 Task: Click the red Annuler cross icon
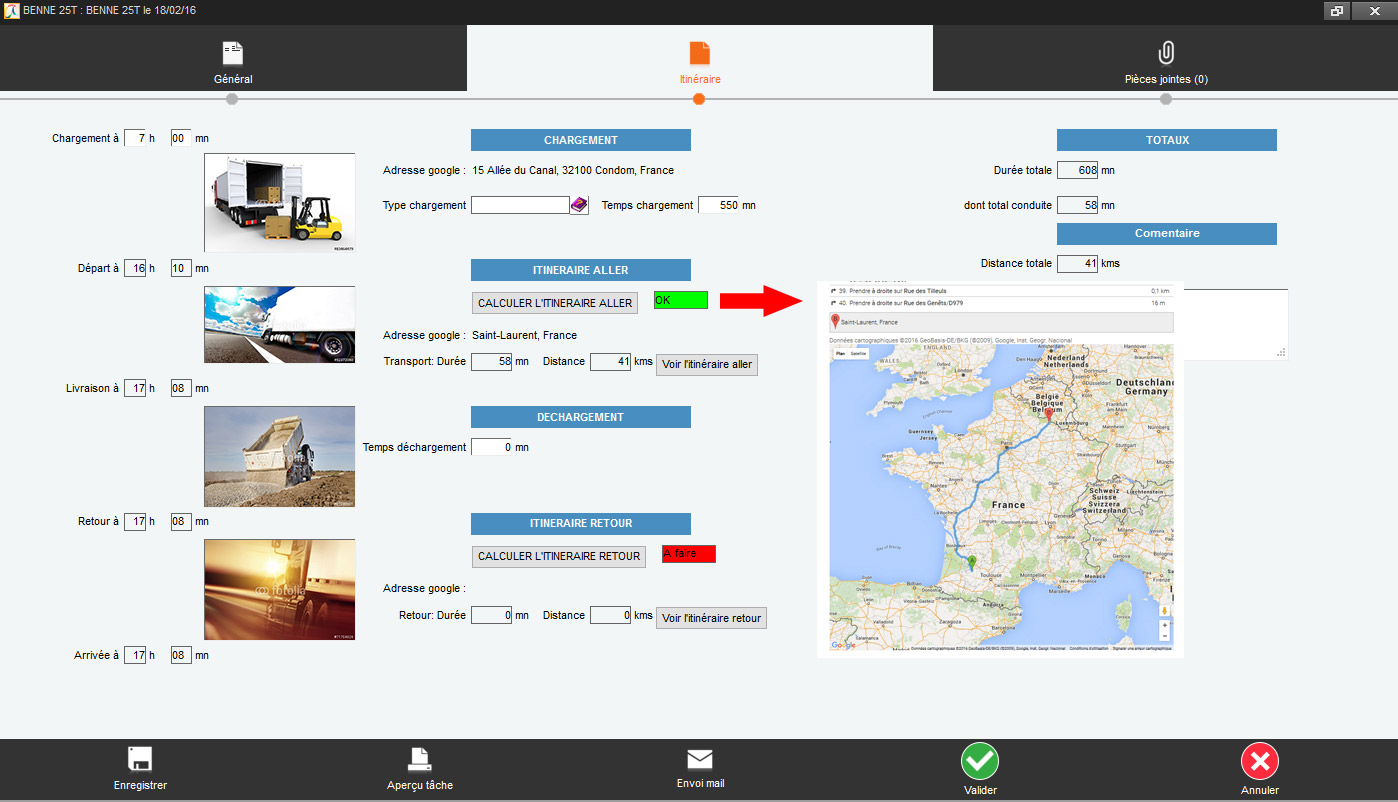click(x=1260, y=761)
